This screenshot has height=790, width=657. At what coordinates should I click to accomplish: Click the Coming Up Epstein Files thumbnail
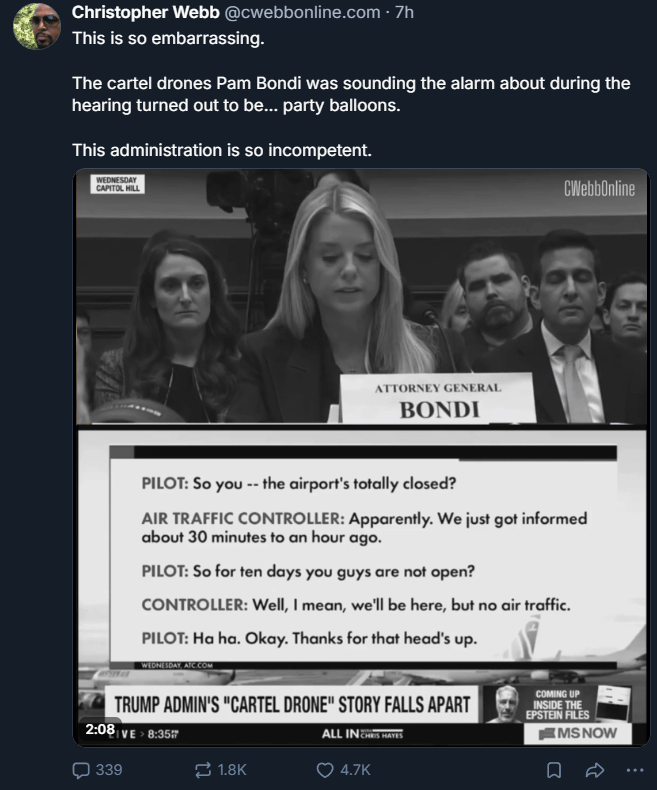(557, 704)
